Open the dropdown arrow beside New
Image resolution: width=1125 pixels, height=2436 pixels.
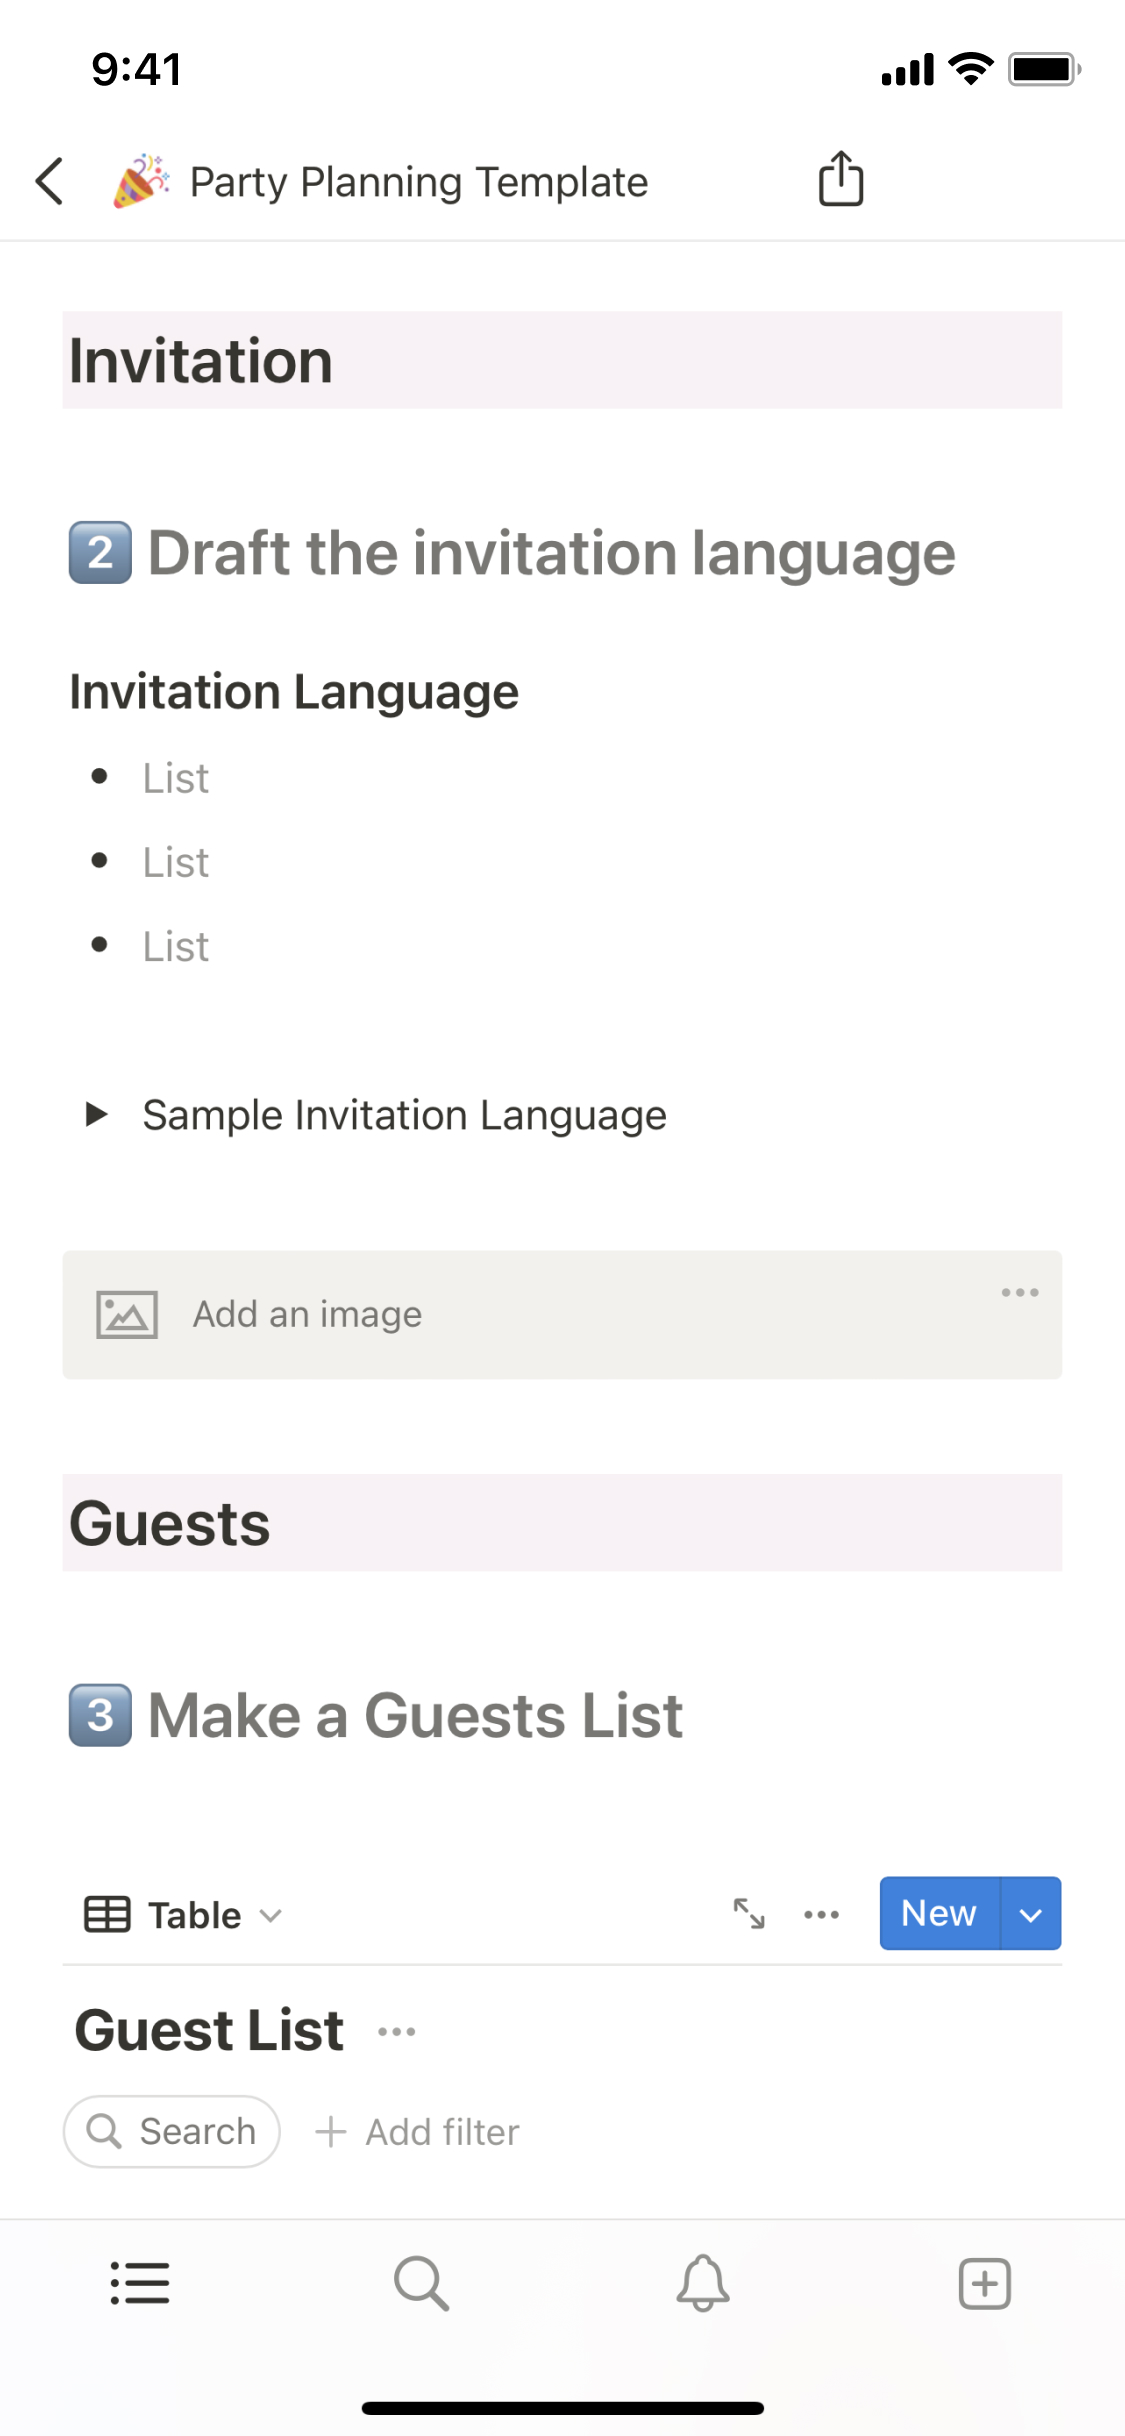pos(1030,1914)
